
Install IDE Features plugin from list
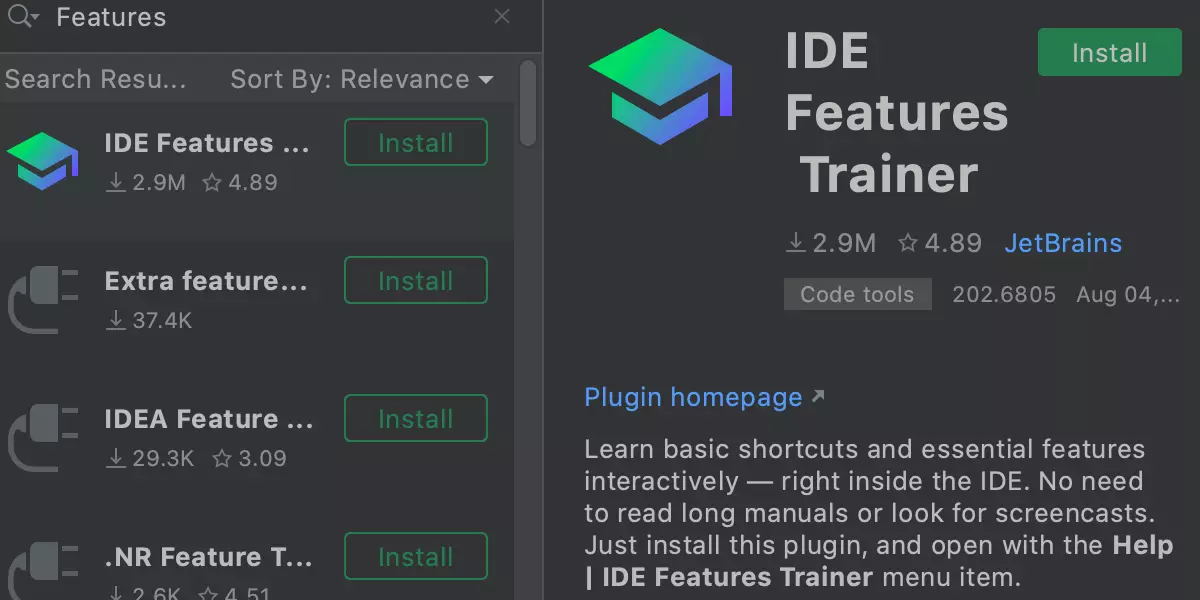pyautogui.click(x=416, y=143)
